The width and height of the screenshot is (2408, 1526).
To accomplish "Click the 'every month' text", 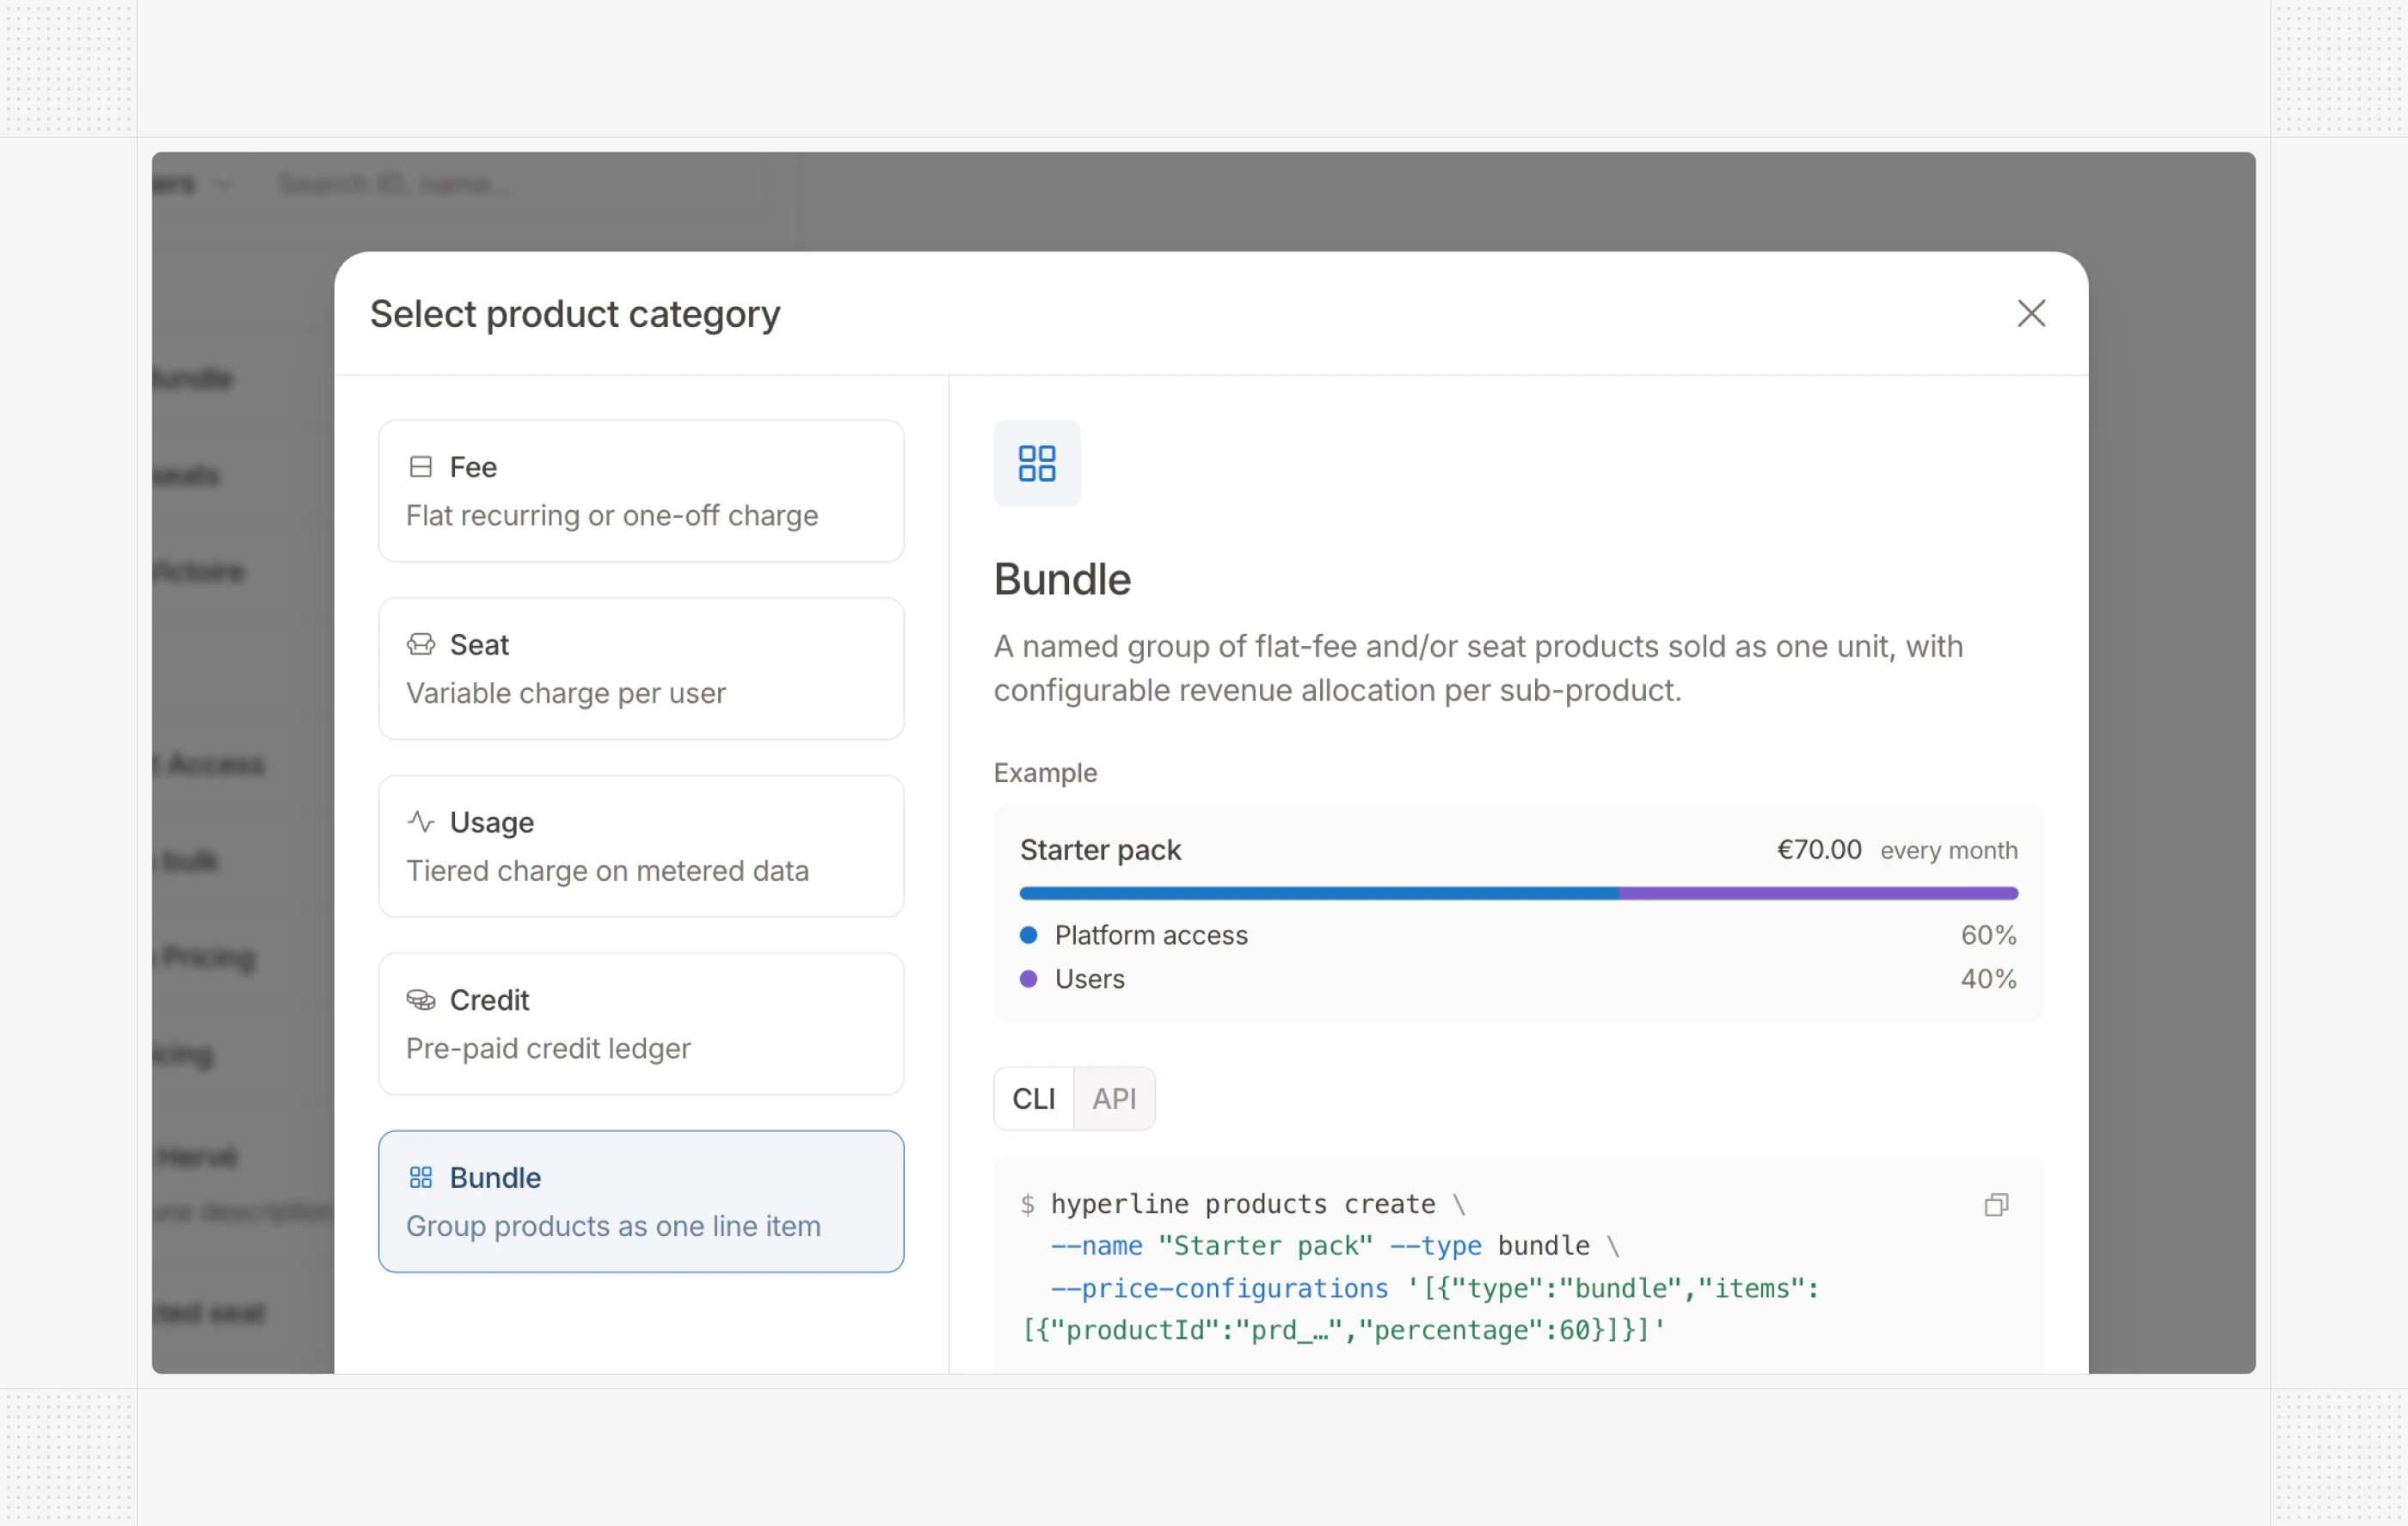I will click(1949, 851).
